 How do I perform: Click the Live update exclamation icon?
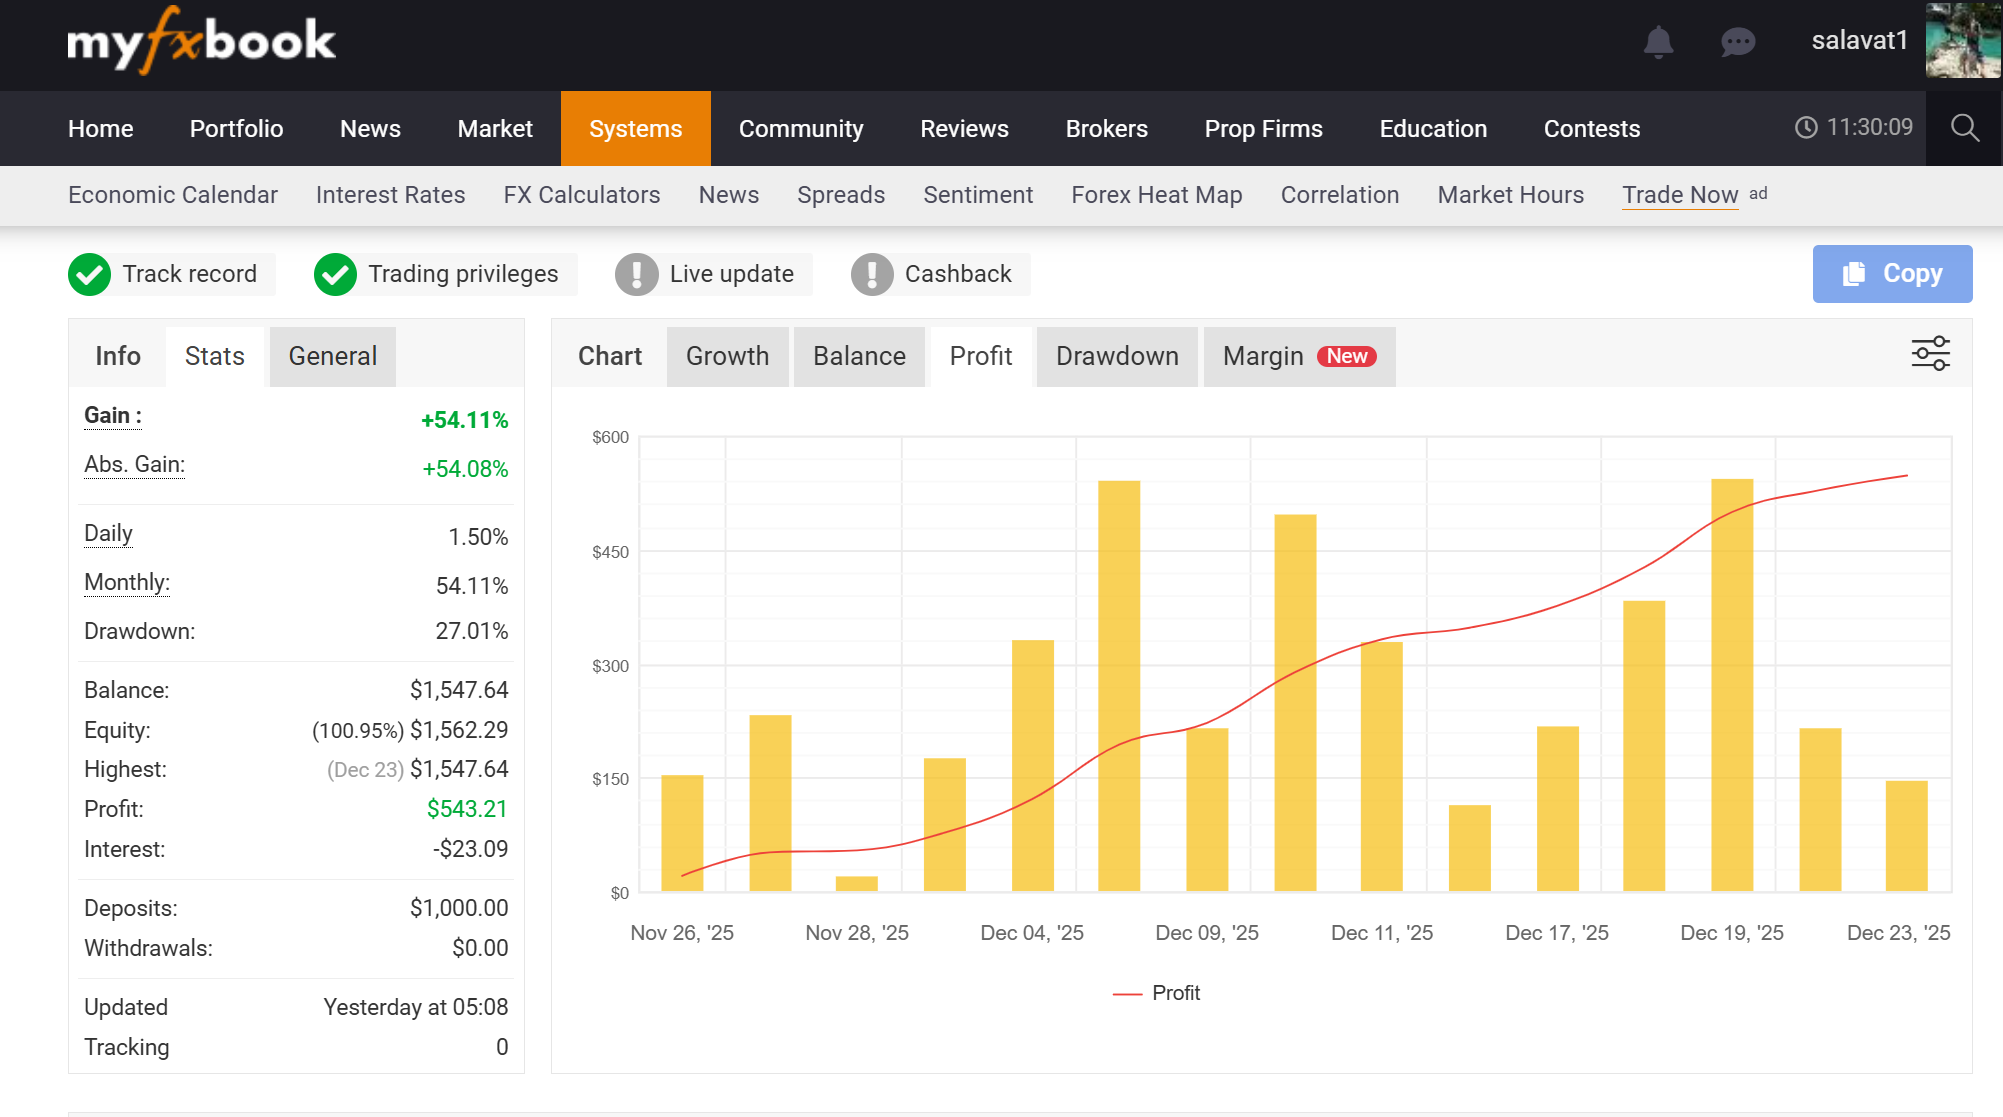point(636,274)
